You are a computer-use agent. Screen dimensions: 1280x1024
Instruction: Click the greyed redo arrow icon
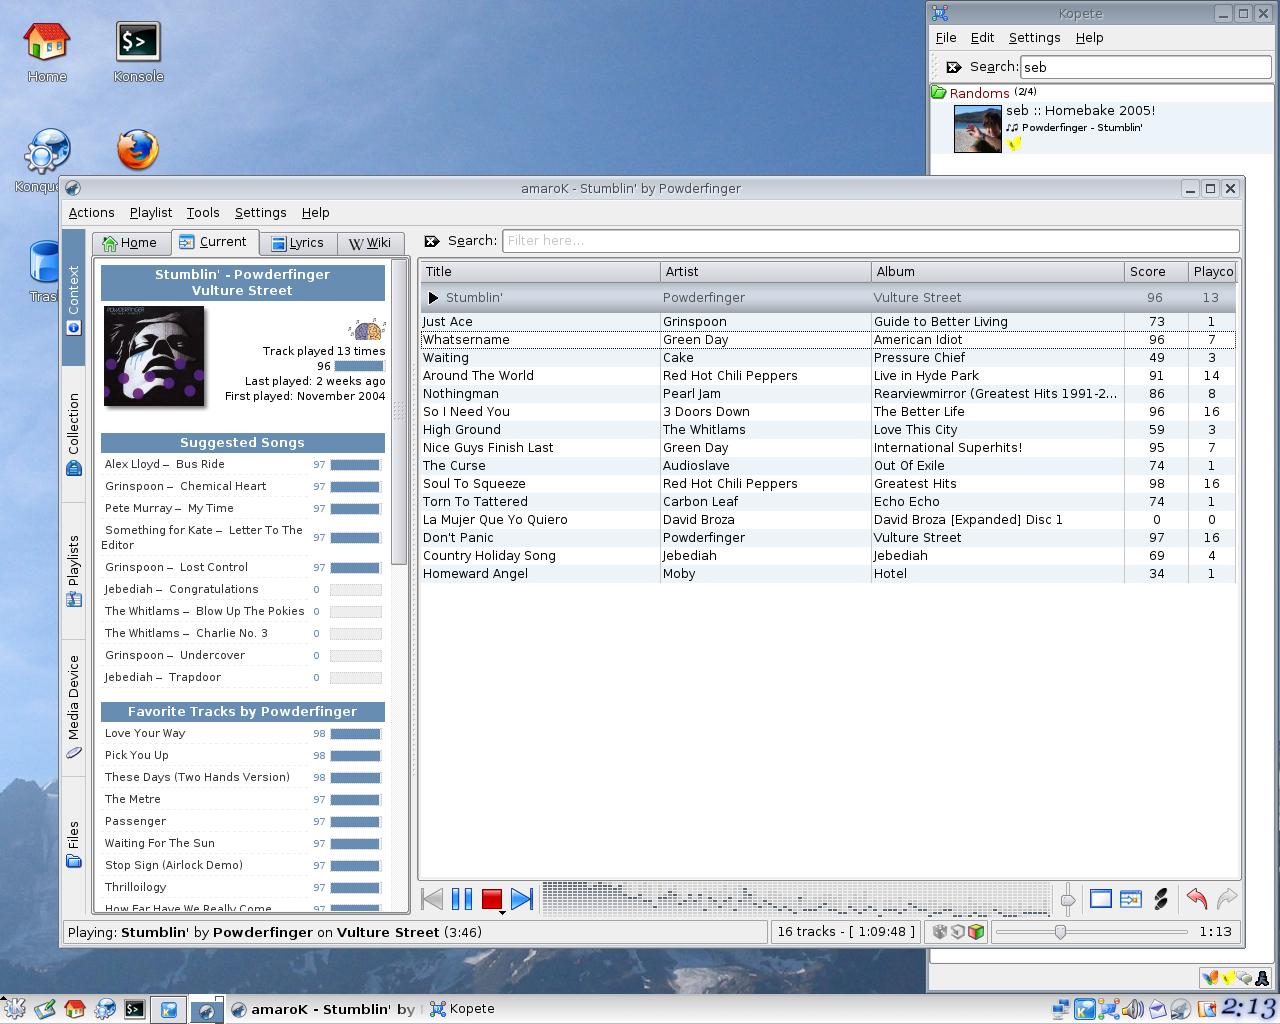tap(1227, 899)
